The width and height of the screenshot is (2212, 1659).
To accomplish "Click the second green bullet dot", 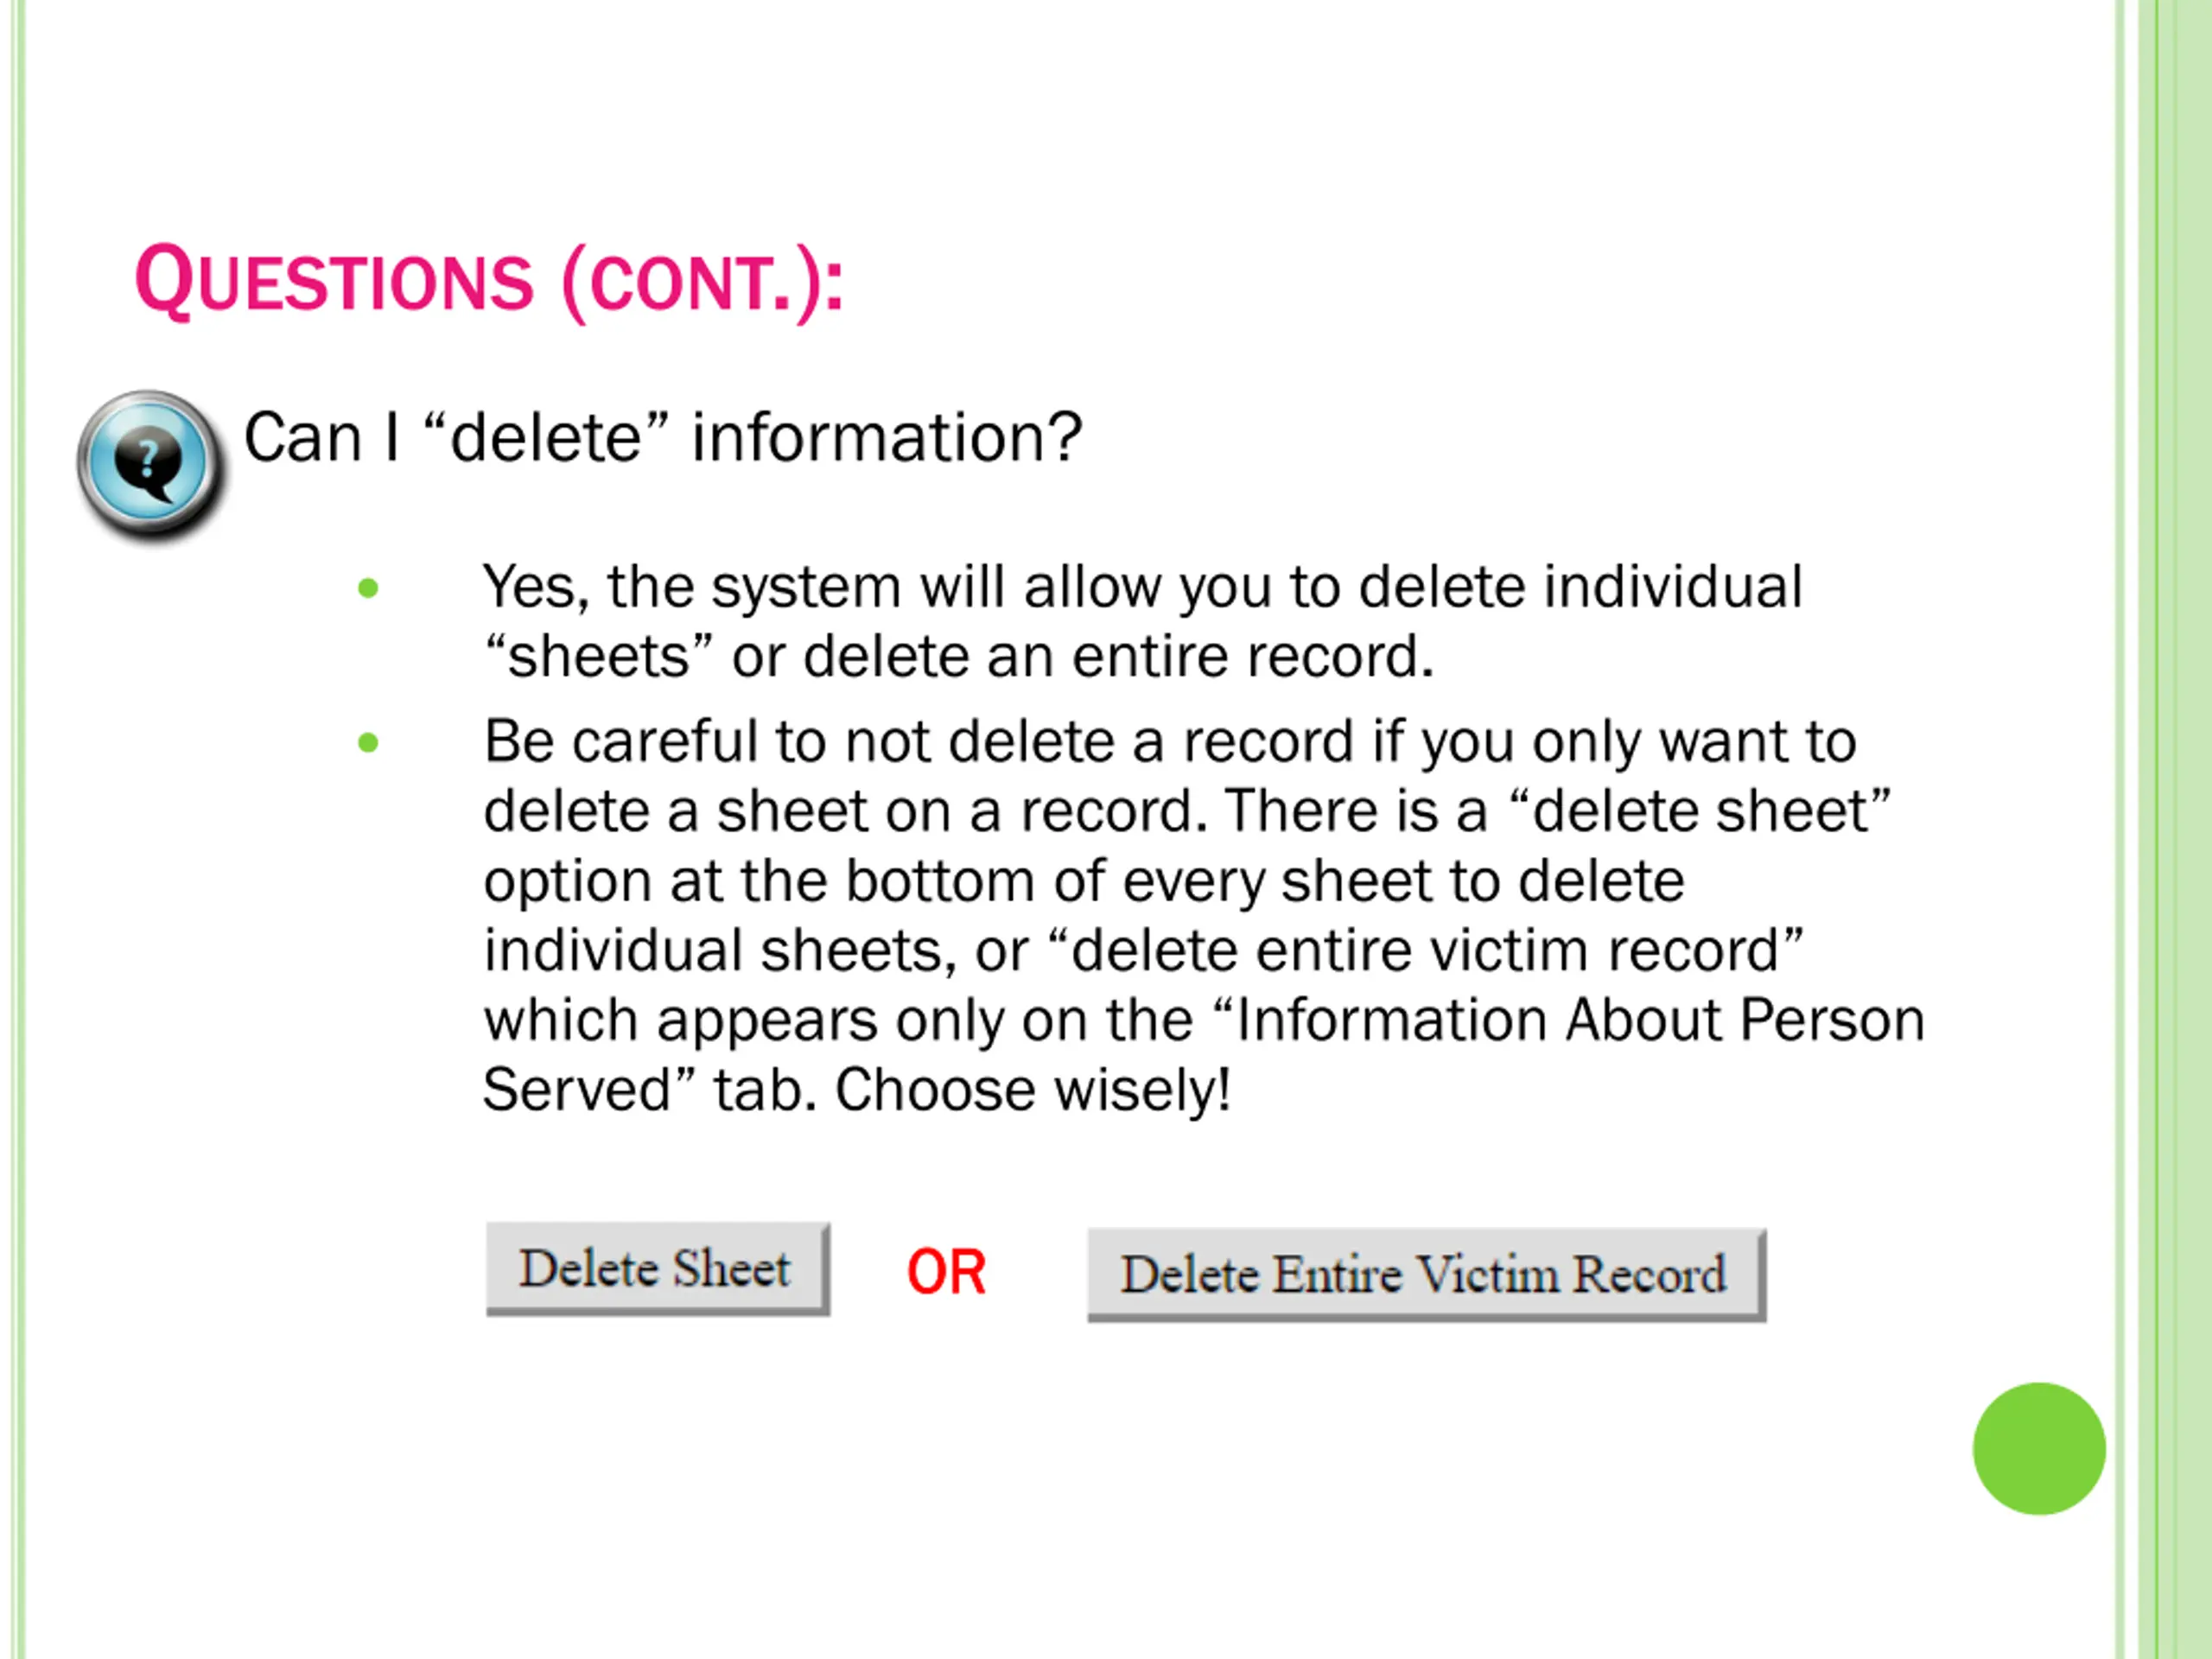I will (x=368, y=743).
